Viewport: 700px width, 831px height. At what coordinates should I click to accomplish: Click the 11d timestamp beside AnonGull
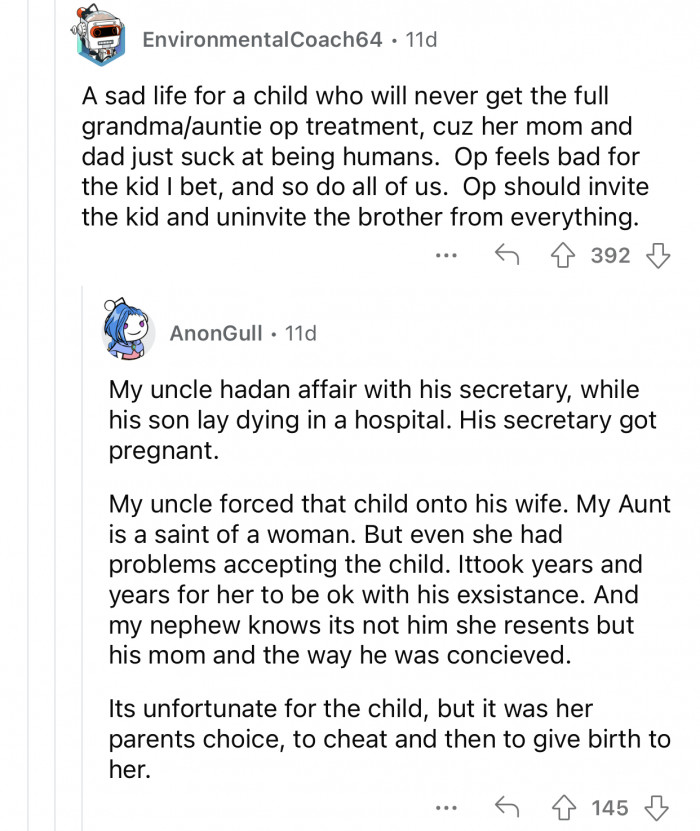300,333
